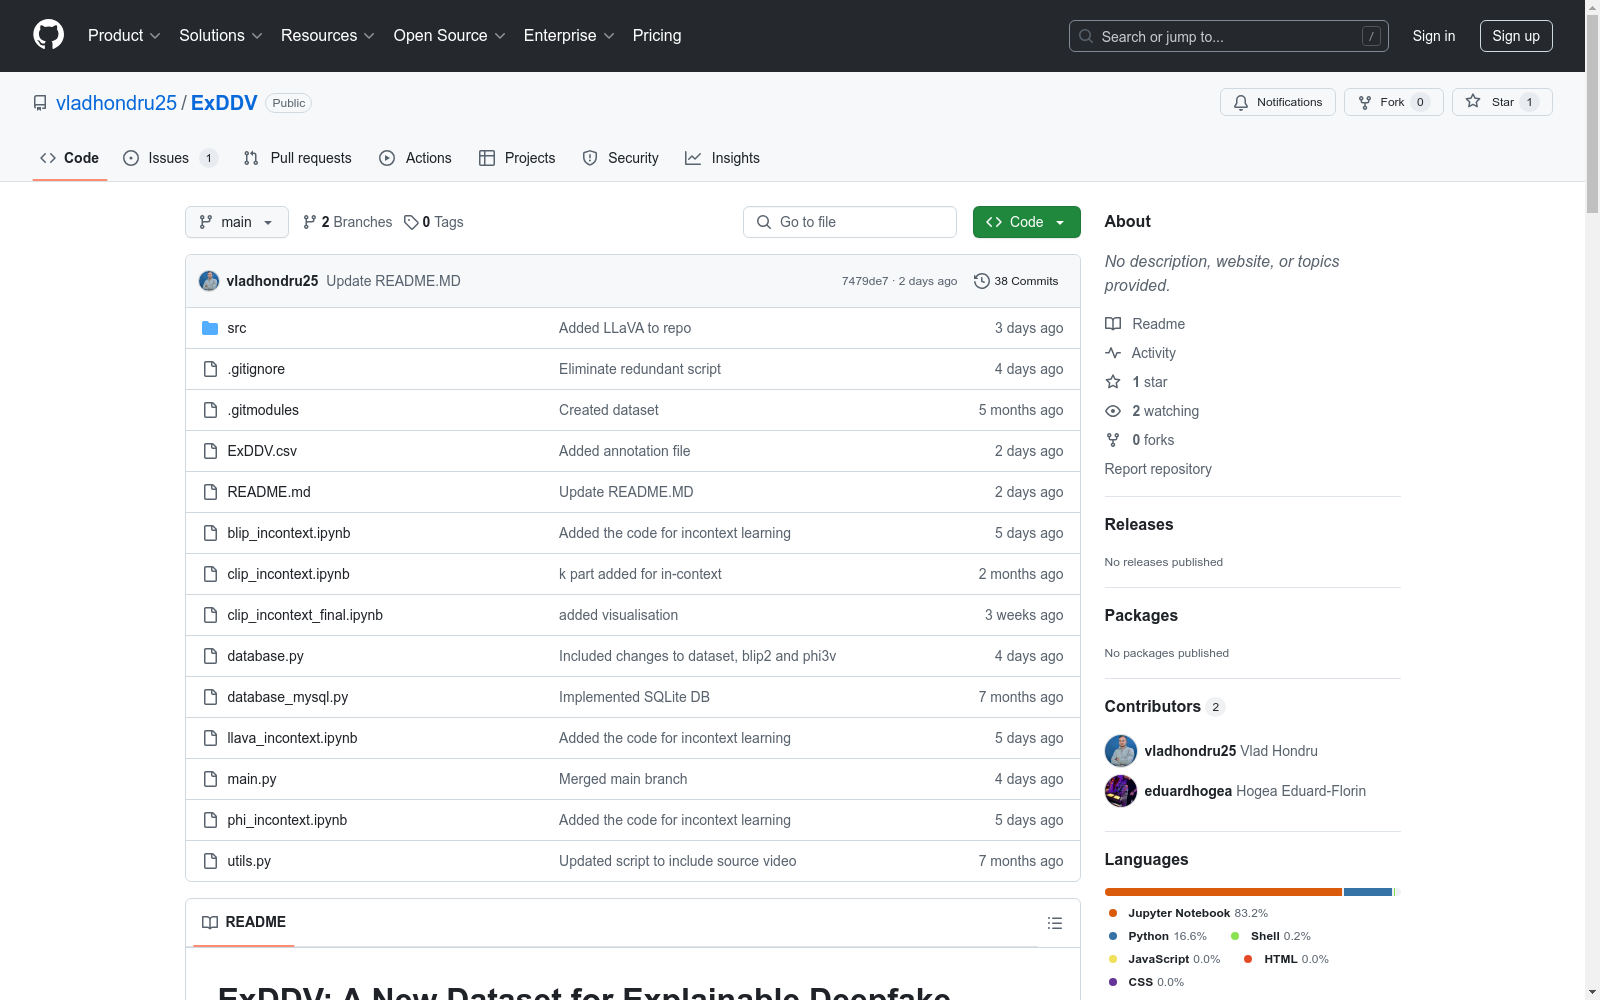Open the main branch selector dropdown
1600x1000 pixels.
[x=237, y=222]
